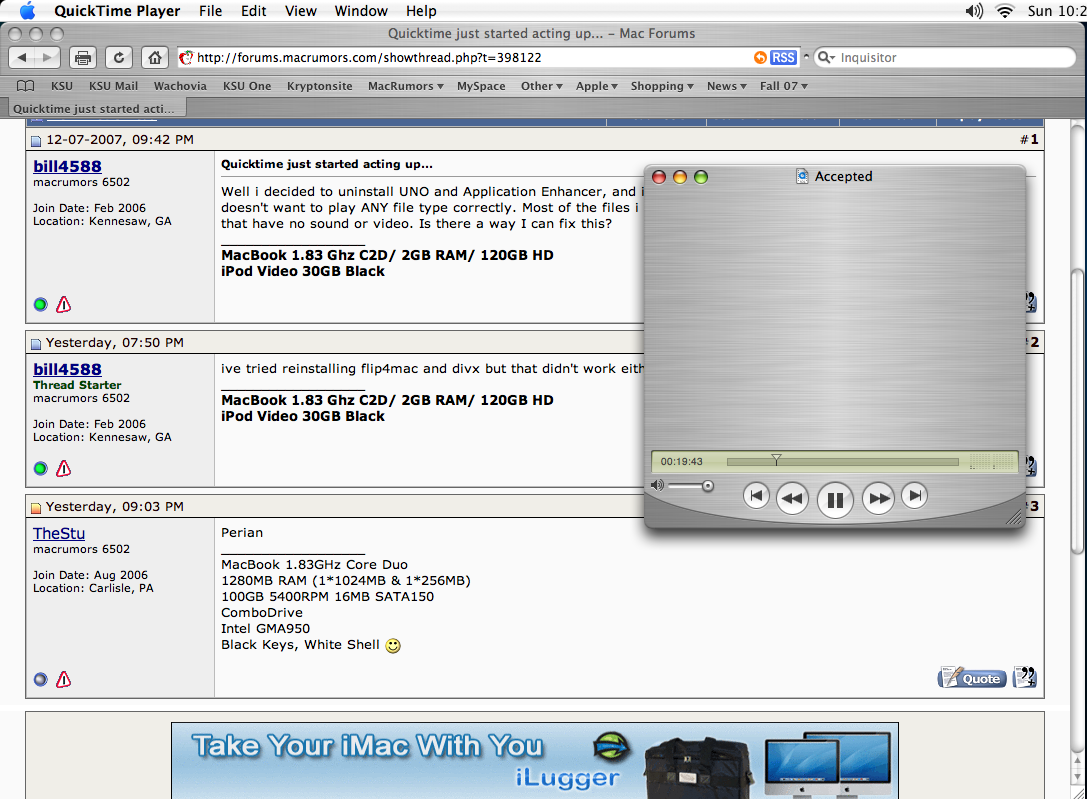Open the Wachovia bookmark
Viewport: 1087px width, 799px height.
click(180, 86)
